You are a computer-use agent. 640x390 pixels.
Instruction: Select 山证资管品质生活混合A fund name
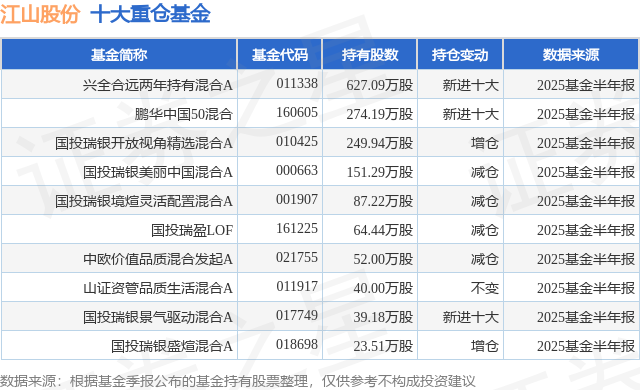(158, 288)
